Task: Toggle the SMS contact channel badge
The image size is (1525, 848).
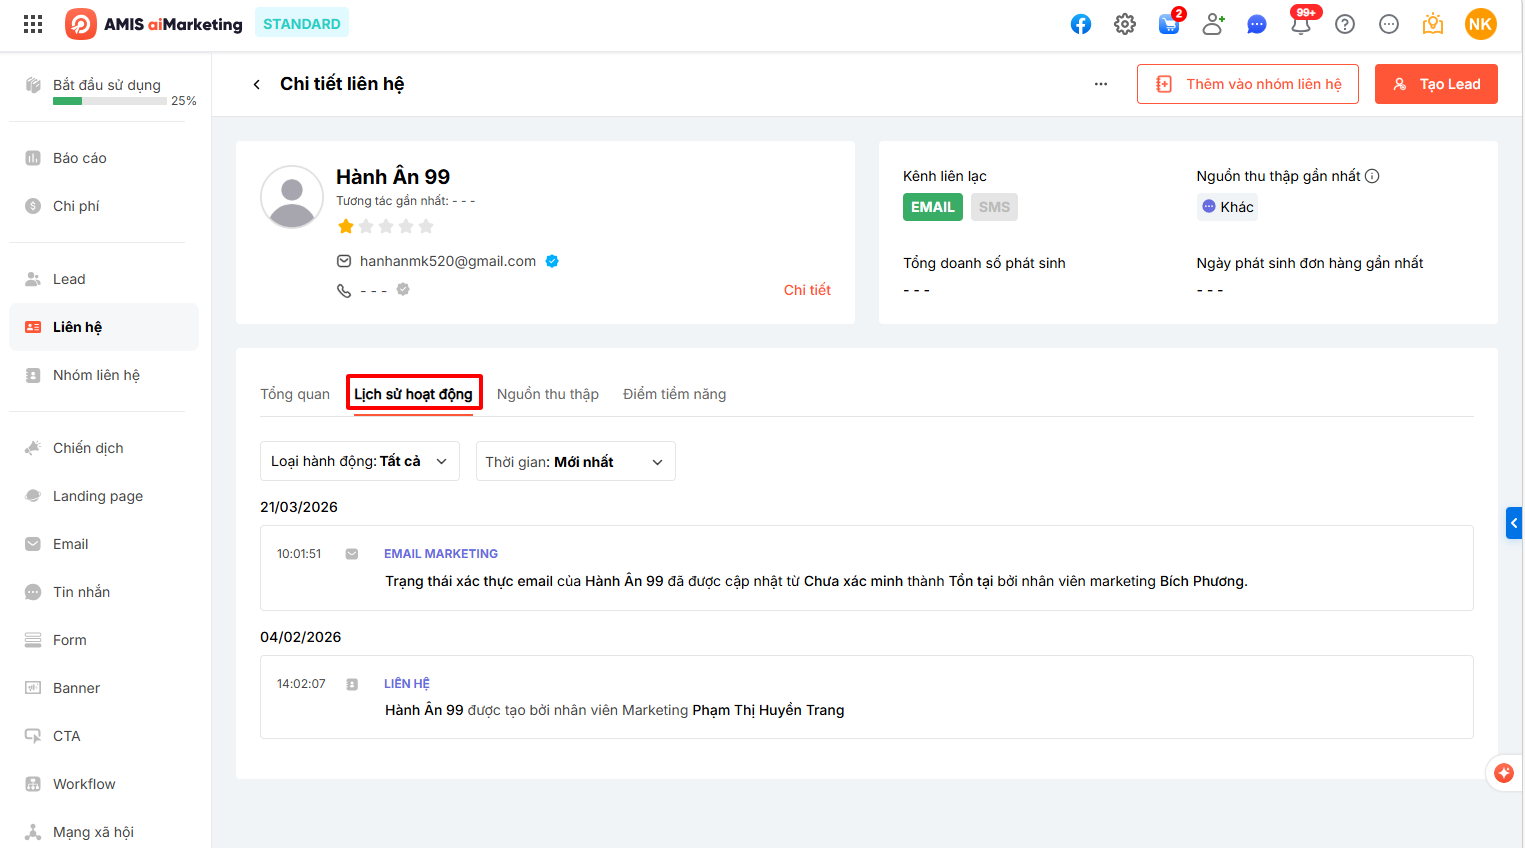Action: (x=994, y=207)
